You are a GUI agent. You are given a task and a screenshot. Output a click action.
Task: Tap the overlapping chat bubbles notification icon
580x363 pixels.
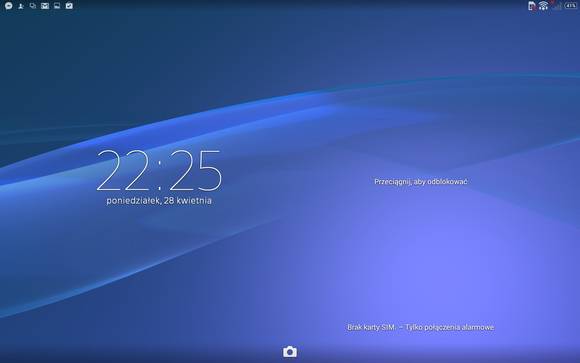click(x=33, y=6)
